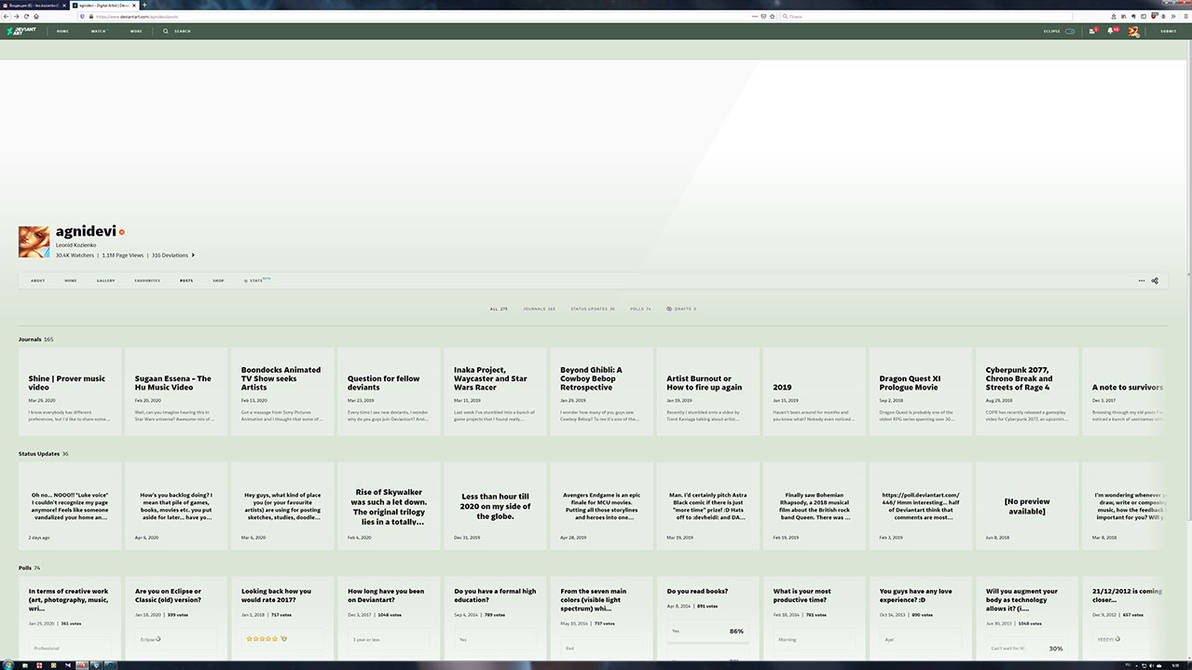The image size is (1192, 670).
Task: Filter posts by Journals 165
Action: click(539, 309)
